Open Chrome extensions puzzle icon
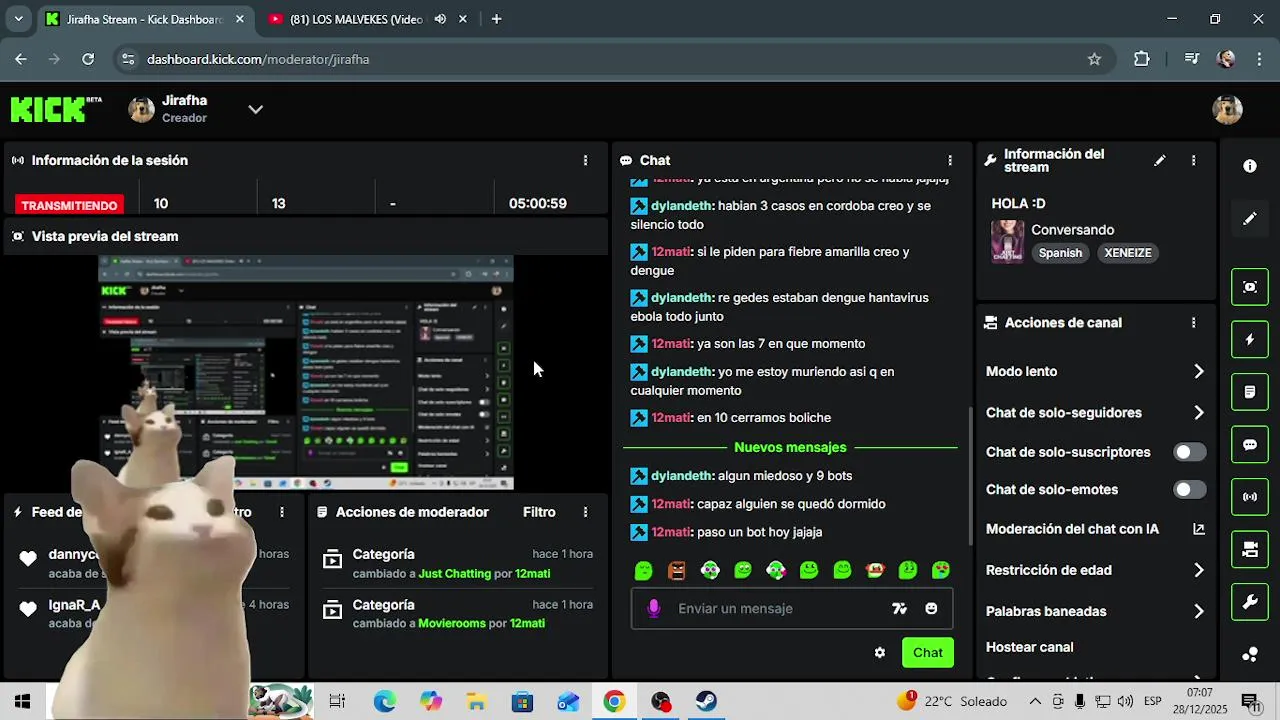The height and width of the screenshot is (720, 1280). pyautogui.click(x=1142, y=59)
